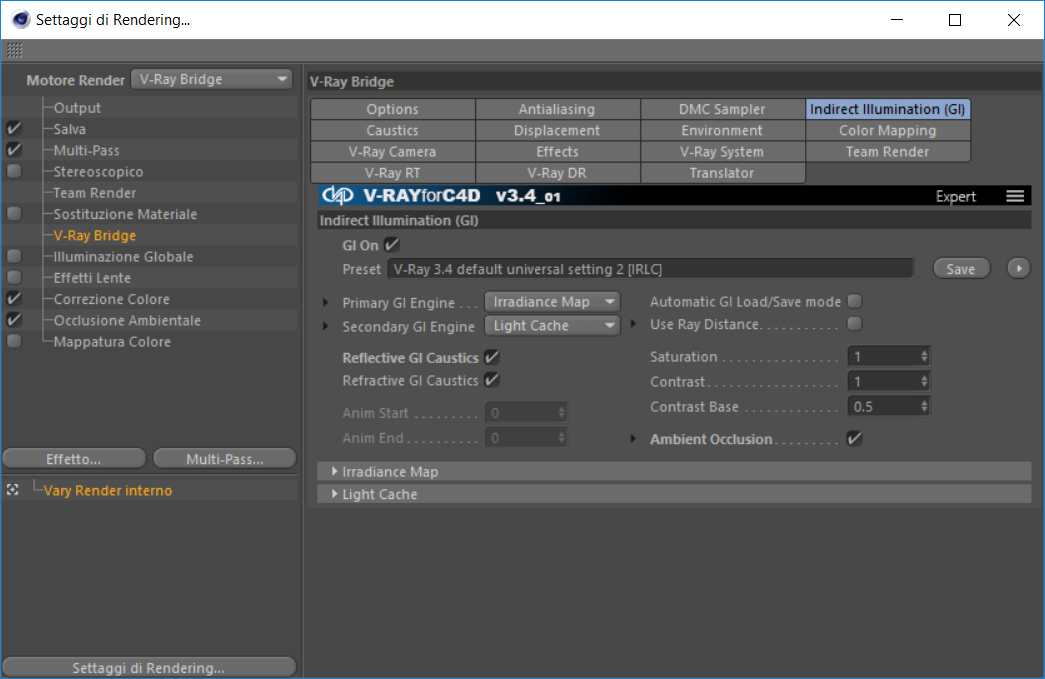Switch to the Environment tab
The width and height of the screenshot is (1045, 679).
click(x=722, y=131)
